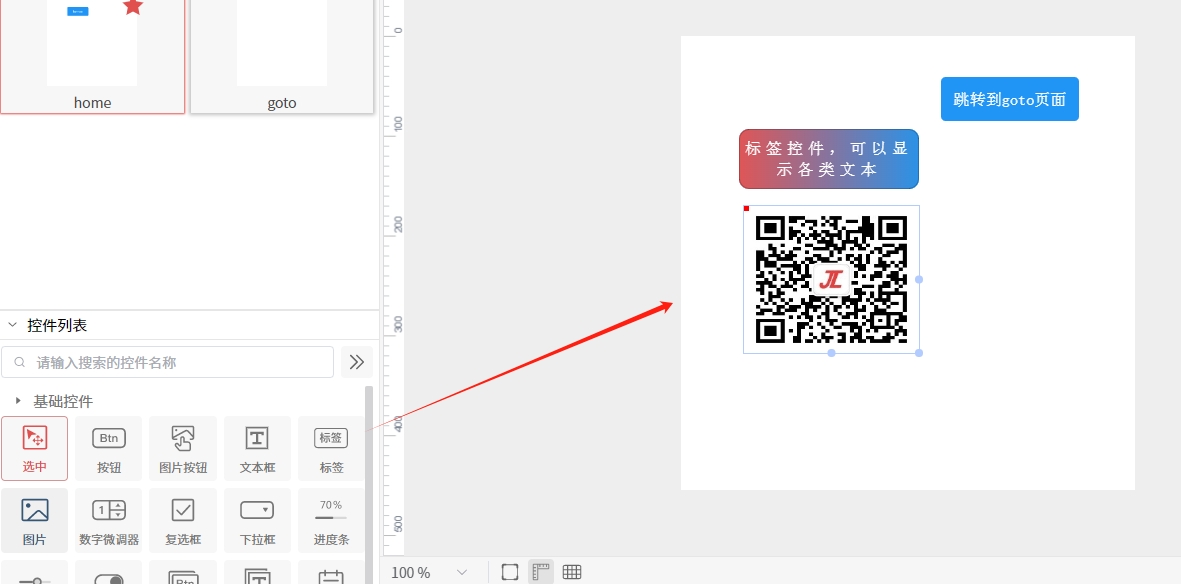This screenshot has width=1181, height=584.
Task: Pick the 复选框 checkbox widget
Action: tap(183, 520)
